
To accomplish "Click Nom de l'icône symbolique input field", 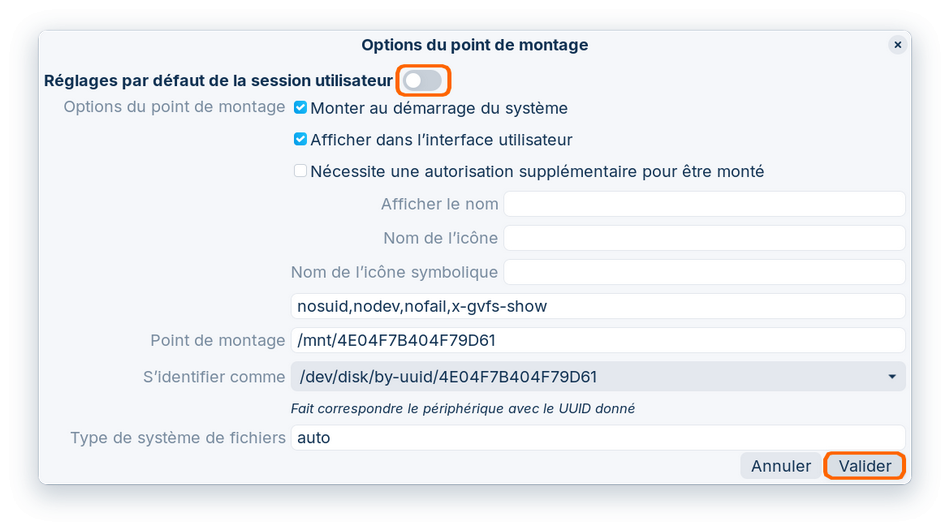I will click(x=704, y=272).
